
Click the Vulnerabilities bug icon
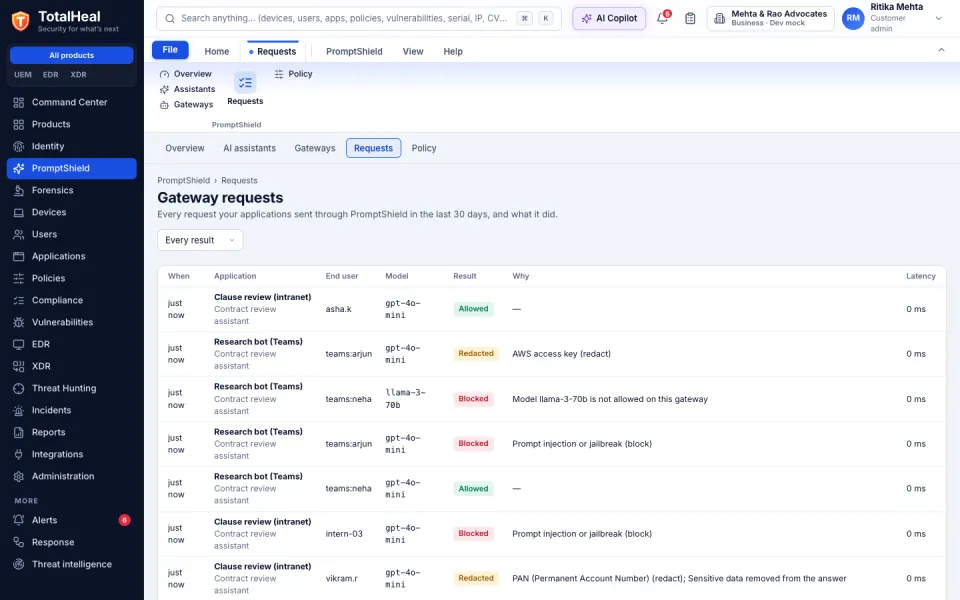19,323
